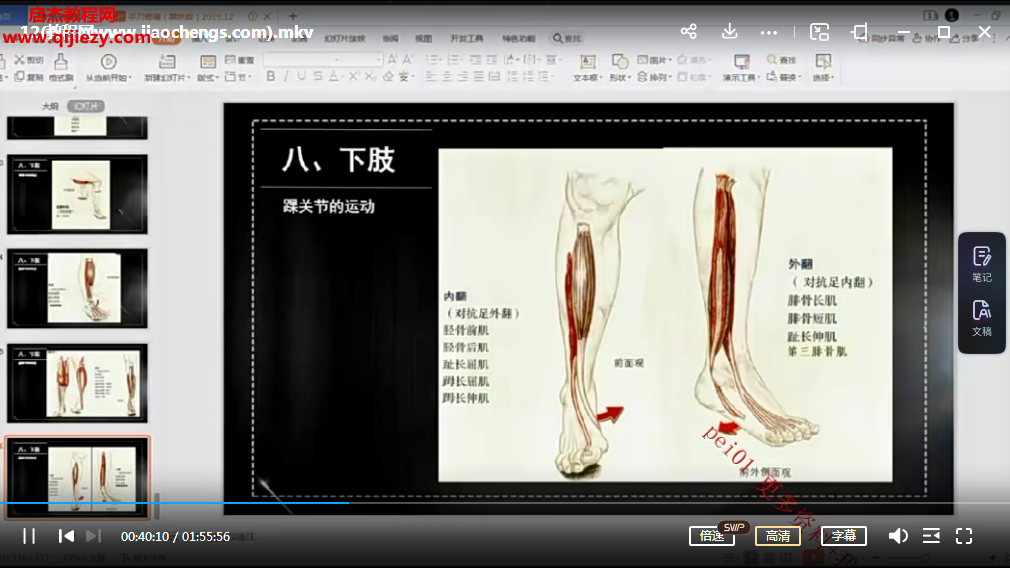
Task: Select the currently highlighted last slide thumbnail
Action: [x=77, y=478]
